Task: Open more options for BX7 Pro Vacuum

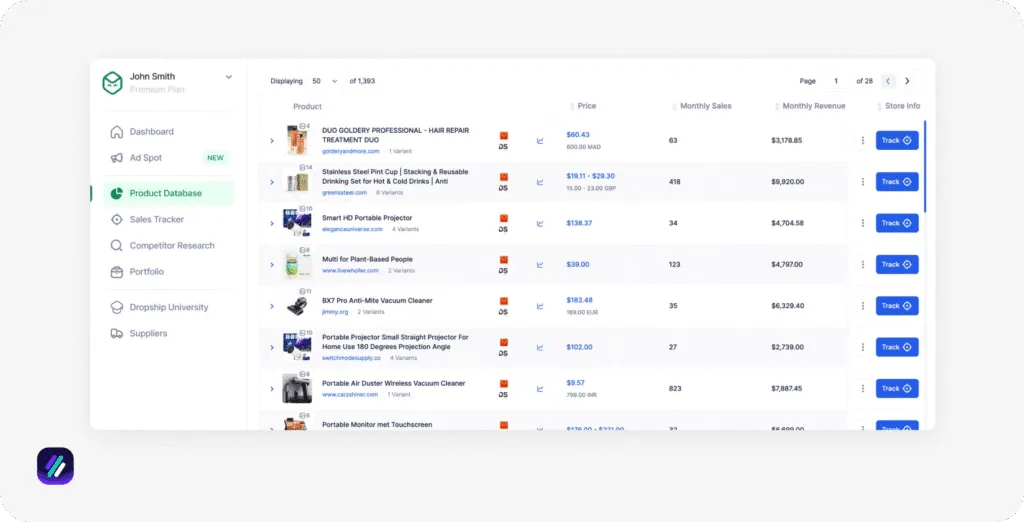Action: pos(863,306)
